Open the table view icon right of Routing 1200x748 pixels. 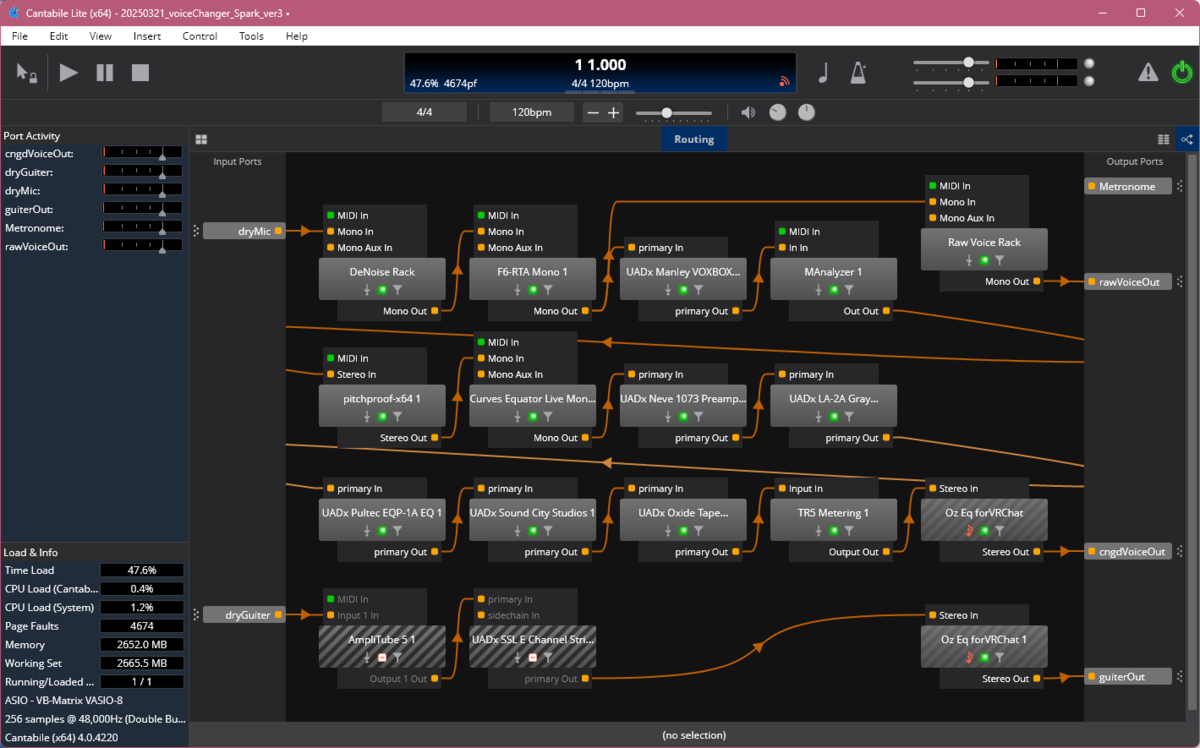point(1163,140)
